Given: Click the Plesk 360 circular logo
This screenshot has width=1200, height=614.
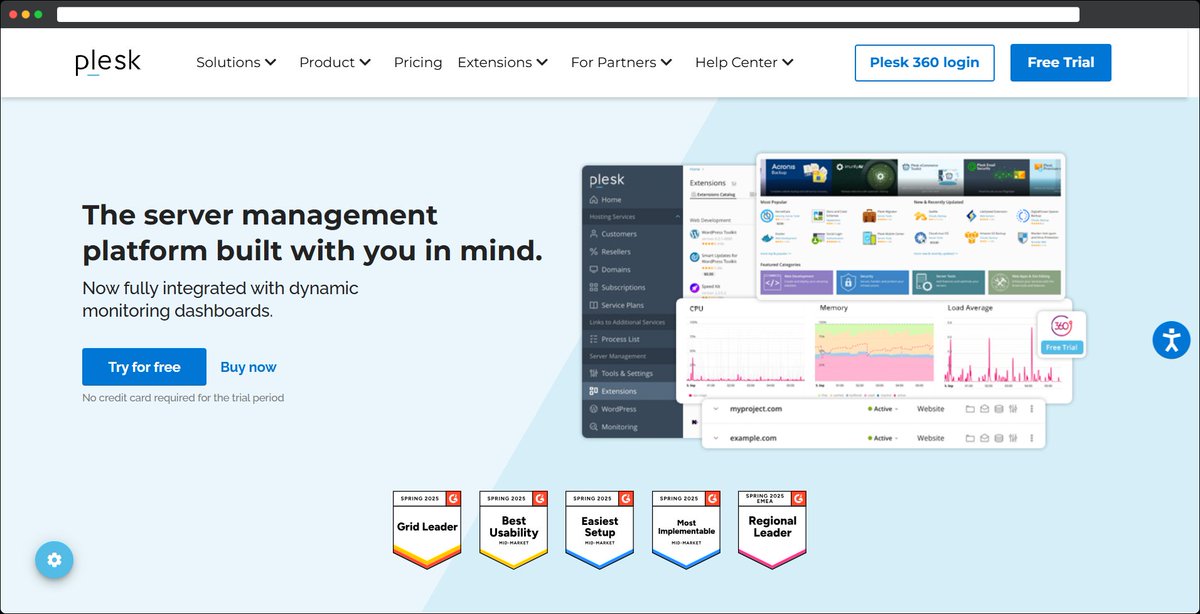Looking at the screenshot, I should point(1061,327).
